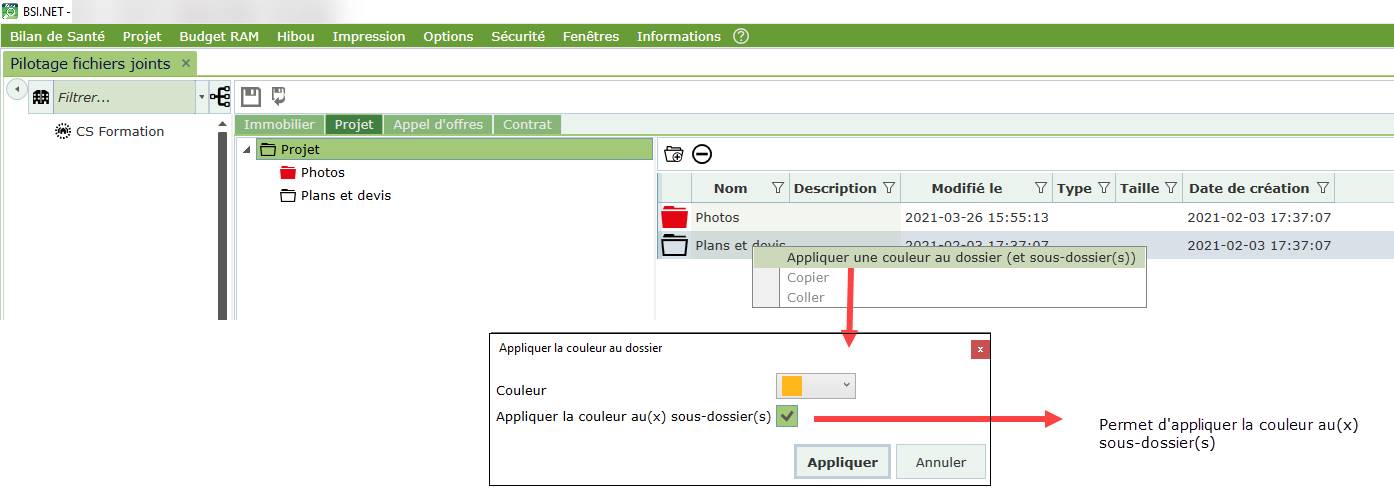
Task: Open the Nom column filter funnel
Action: click(x=778, y=188)
